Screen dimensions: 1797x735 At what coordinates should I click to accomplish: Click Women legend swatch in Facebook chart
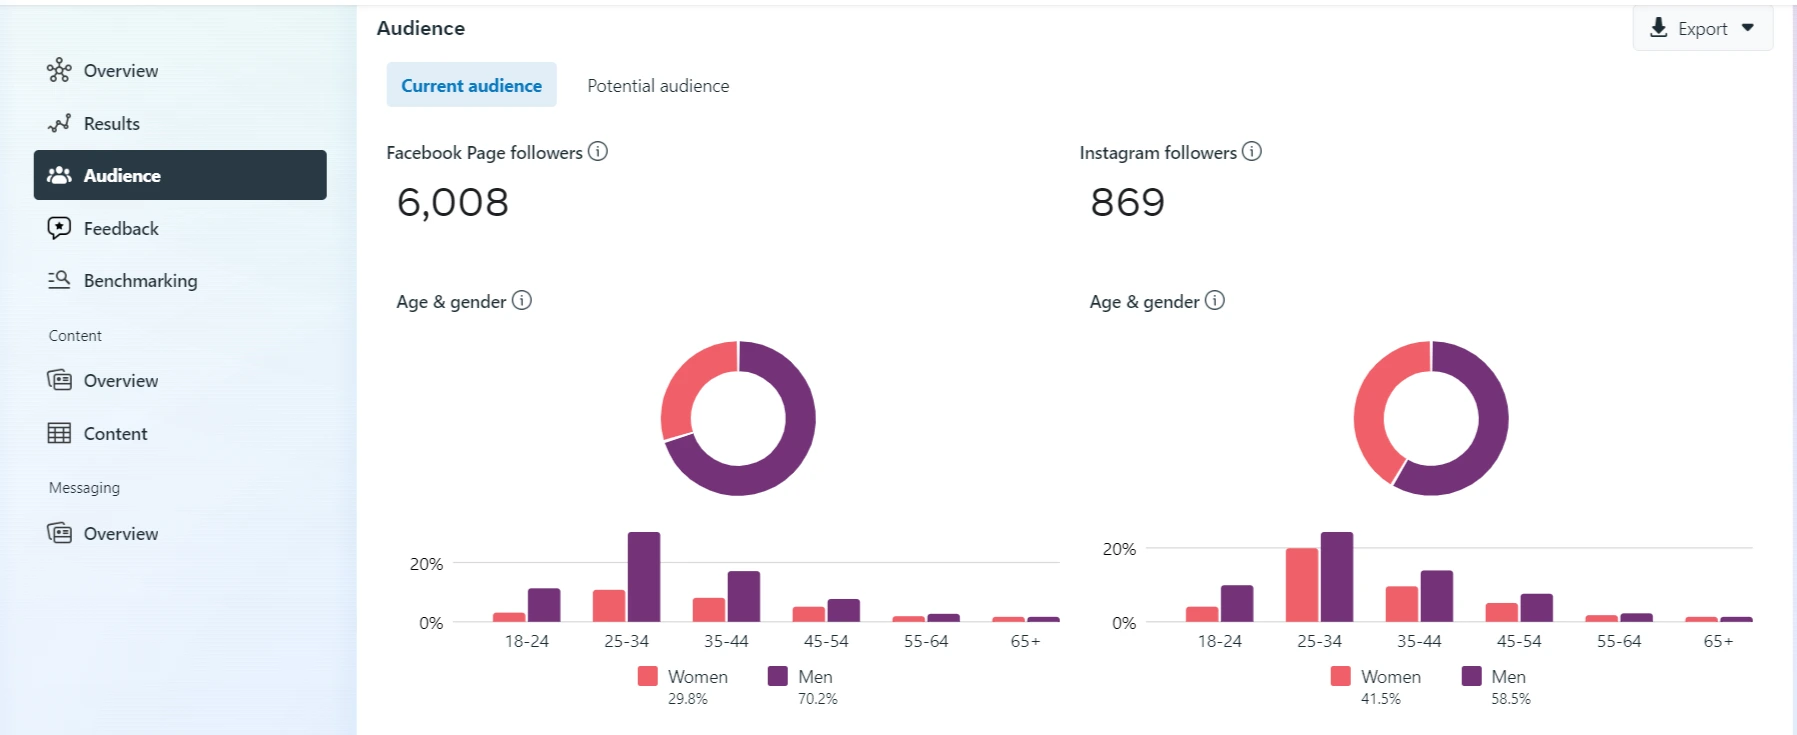coord(648,677)
